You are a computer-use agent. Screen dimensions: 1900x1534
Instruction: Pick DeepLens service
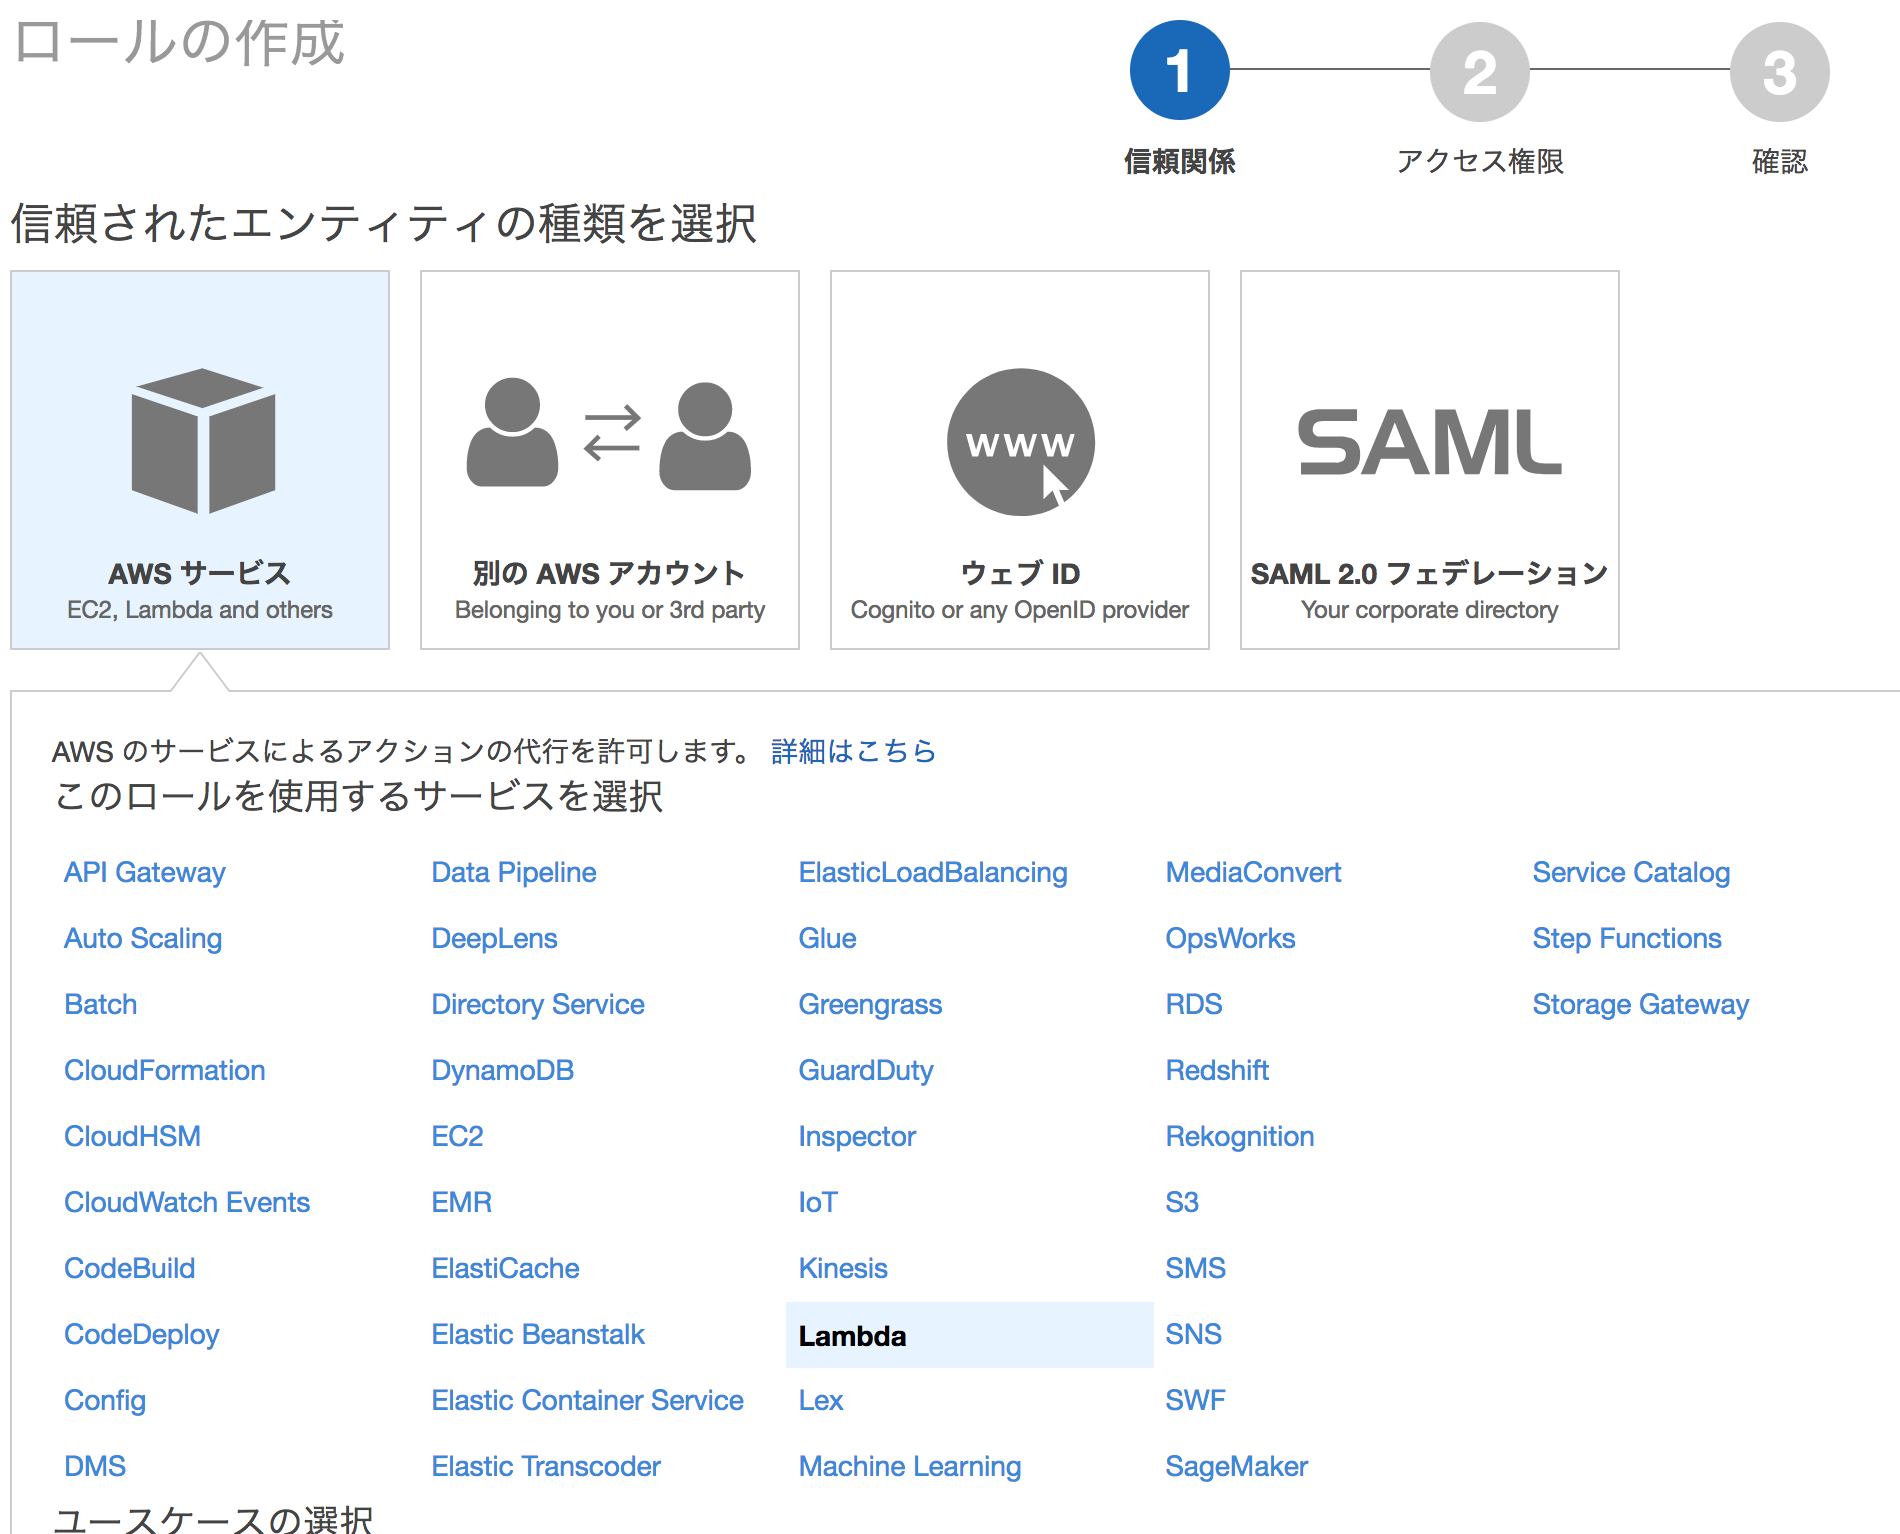coord(494,938)
